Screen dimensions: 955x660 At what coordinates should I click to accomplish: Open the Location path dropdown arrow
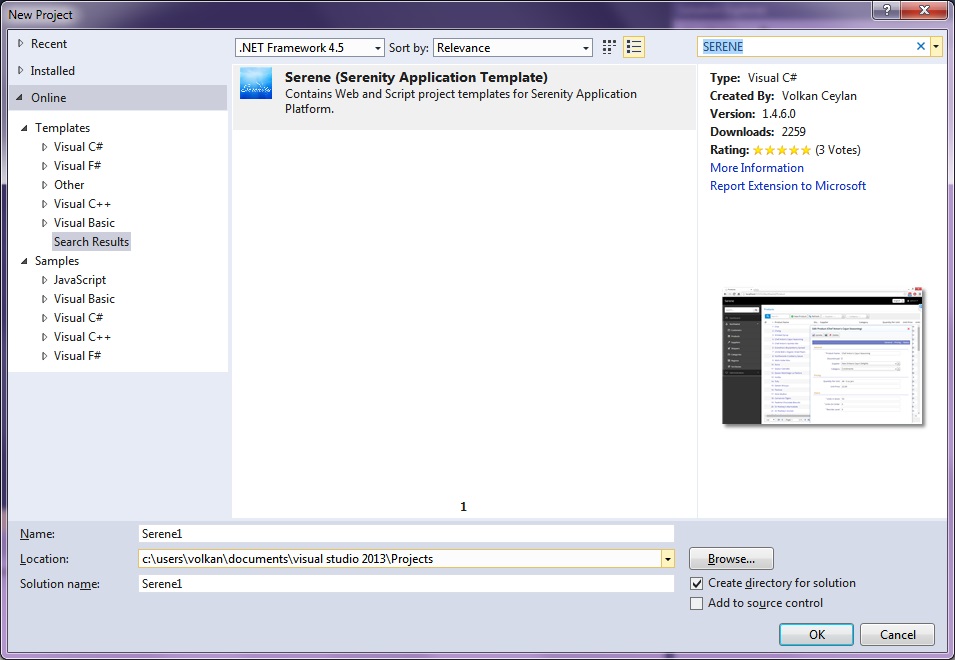click(668, 559)
